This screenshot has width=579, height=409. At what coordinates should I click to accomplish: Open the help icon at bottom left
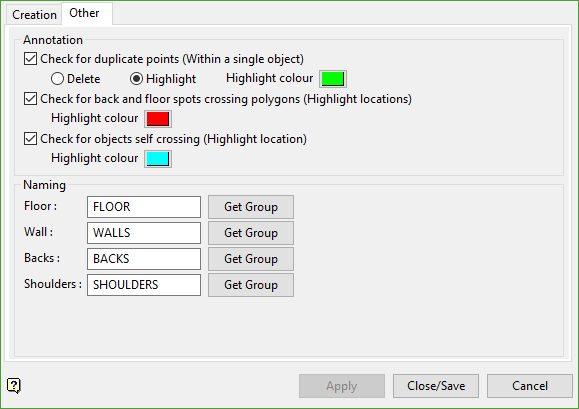pos(14,386)
